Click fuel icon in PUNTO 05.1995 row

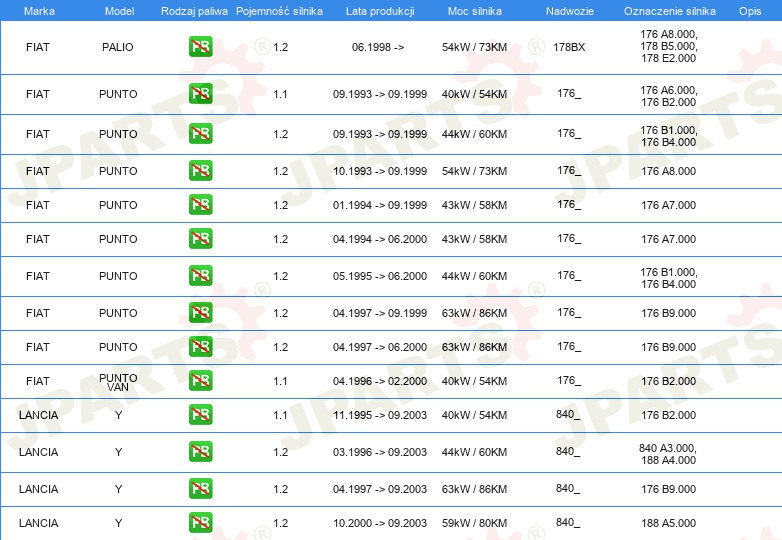click(200, 275)
